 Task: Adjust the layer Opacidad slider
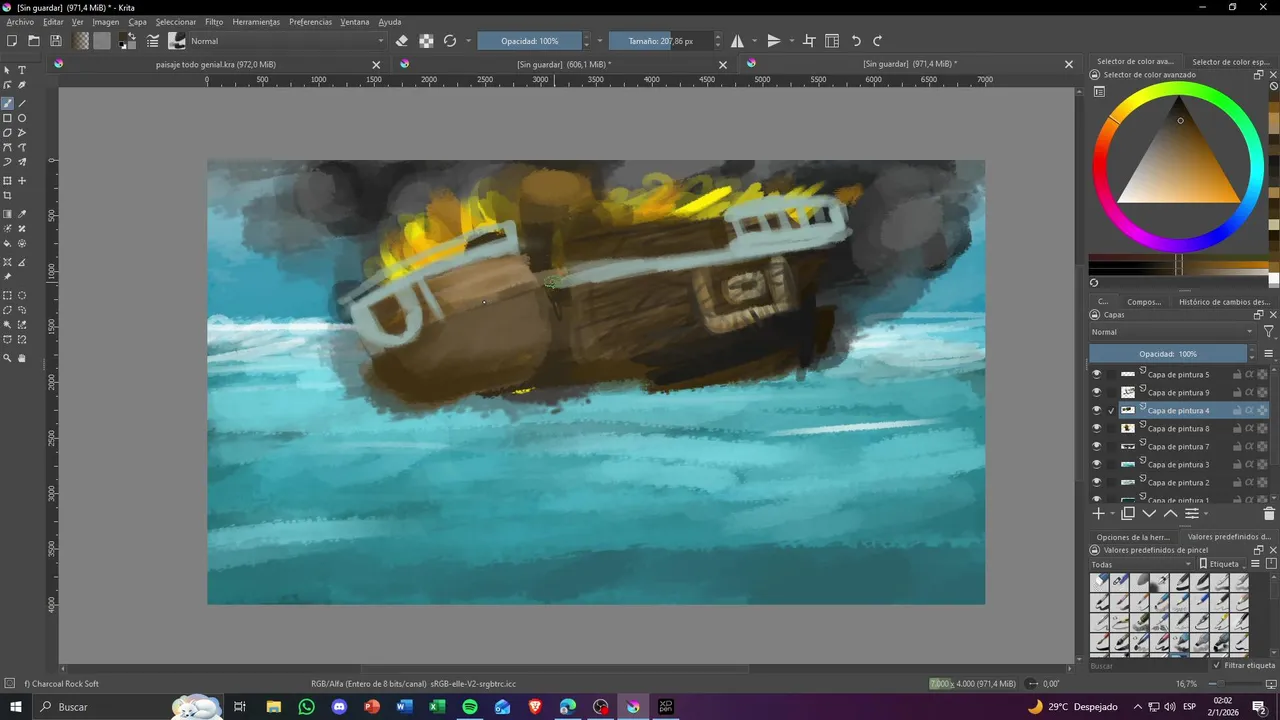click(1168, 354)
